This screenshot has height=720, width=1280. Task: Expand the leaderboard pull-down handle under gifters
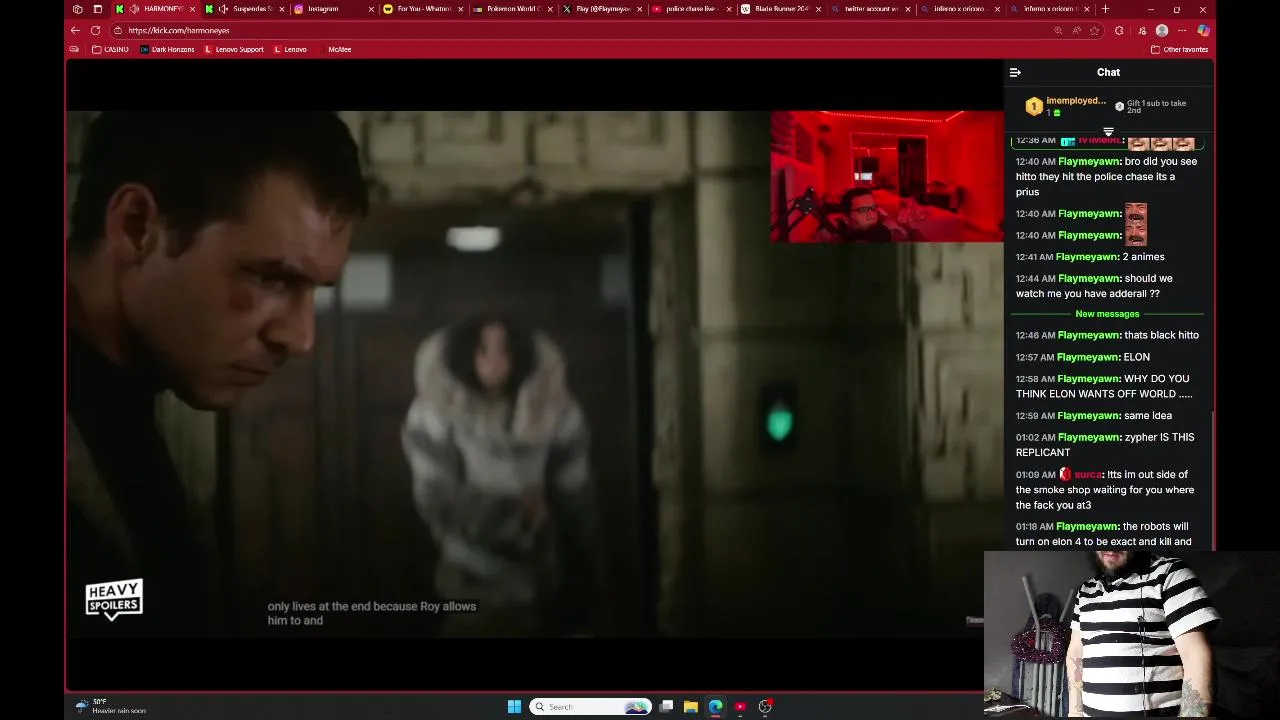[1108, 132]
